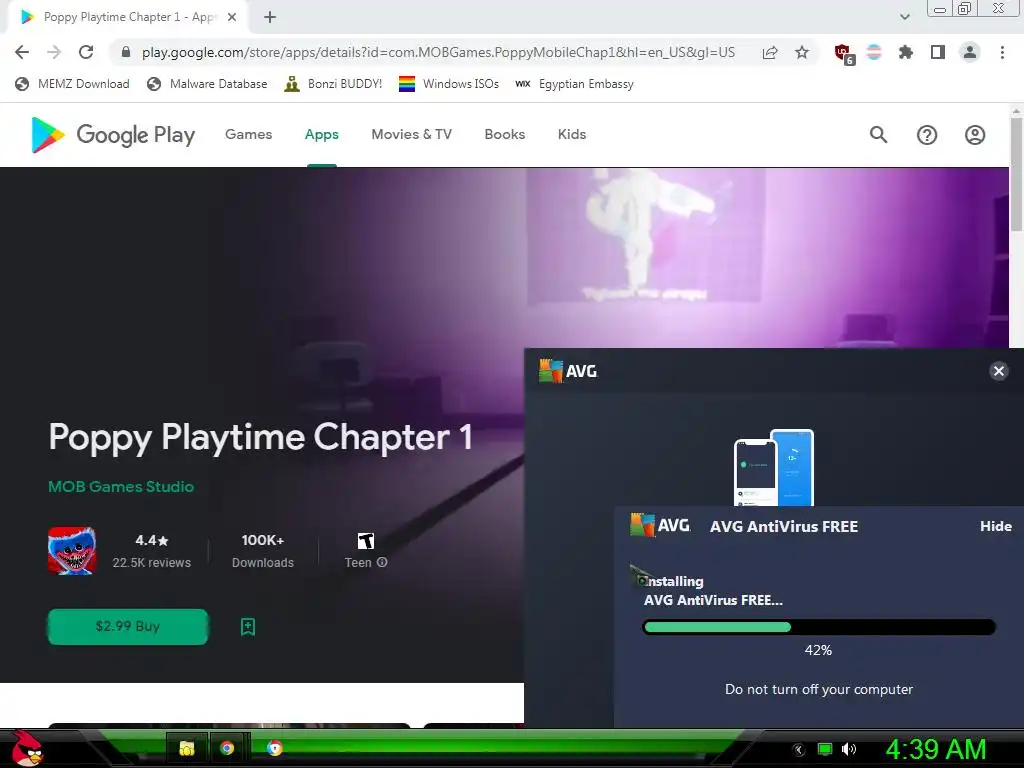Show Teen rating info circle
The image size is (1024, 768).
pyautogui.click(x=382, y=562)
